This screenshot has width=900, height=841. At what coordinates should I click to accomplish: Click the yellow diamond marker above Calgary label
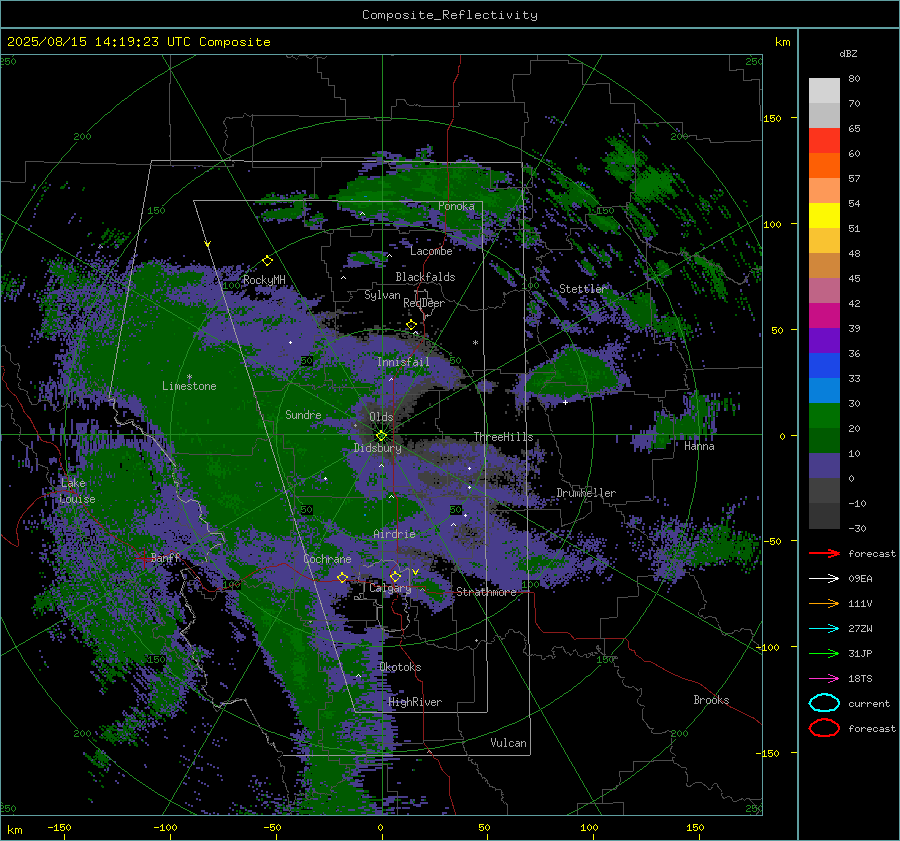click(395, 576)
